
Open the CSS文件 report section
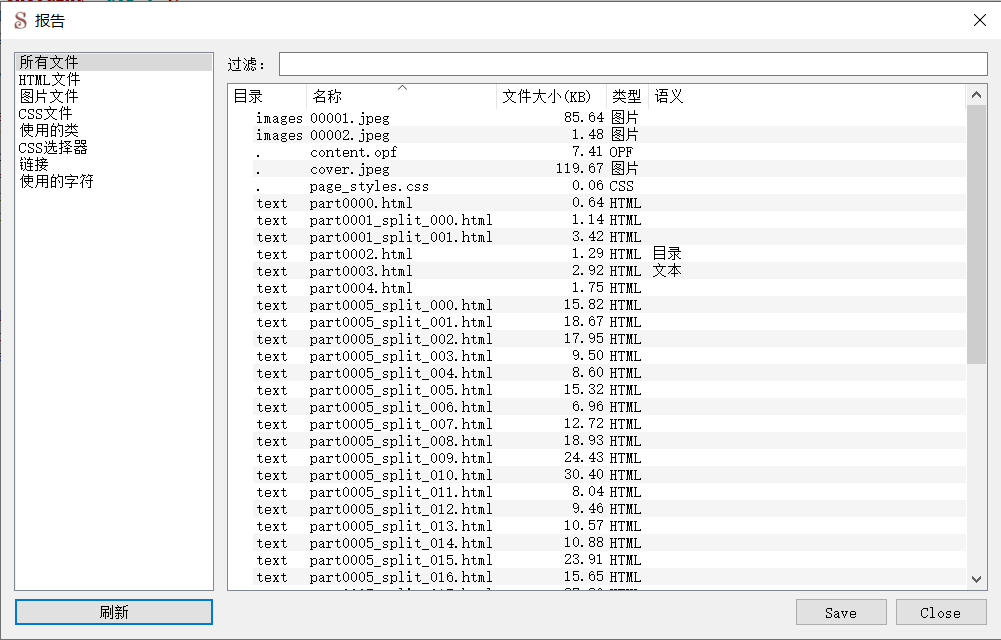tap(45, 114)
